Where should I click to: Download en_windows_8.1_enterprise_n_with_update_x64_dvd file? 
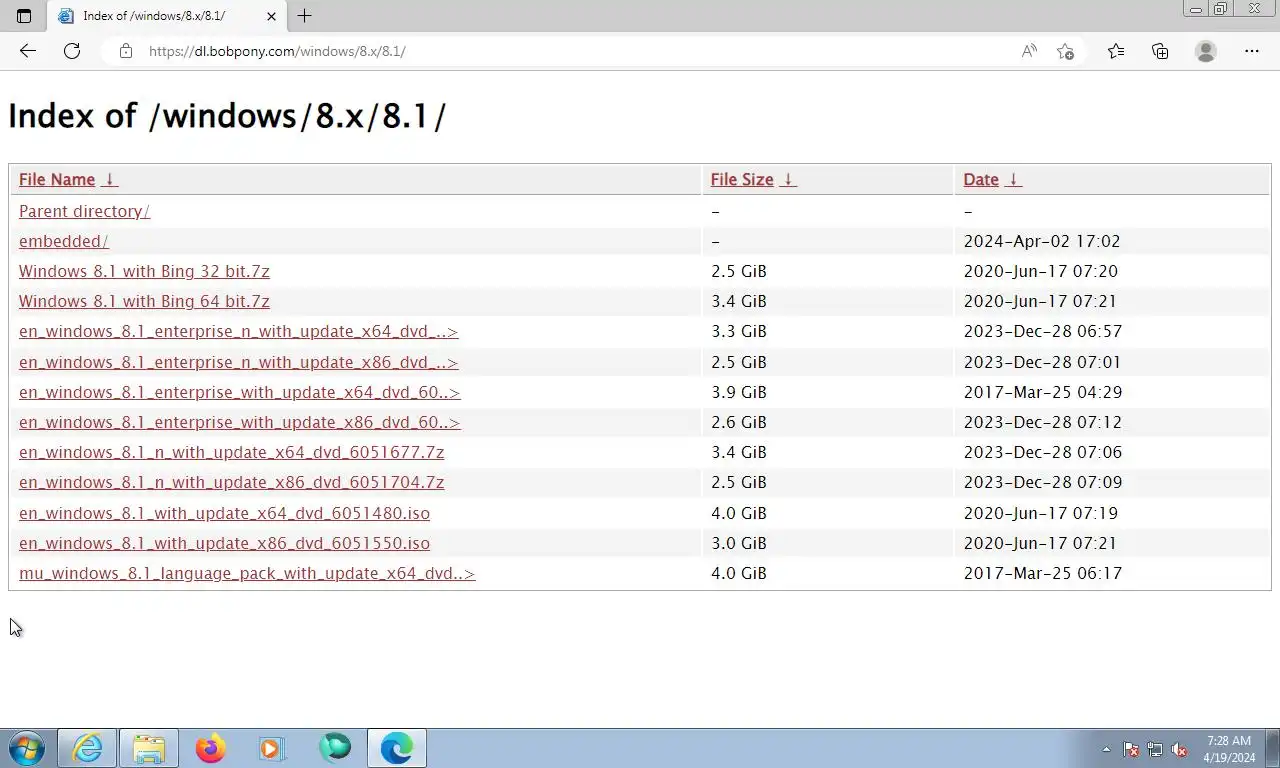(x=238, y=331)
